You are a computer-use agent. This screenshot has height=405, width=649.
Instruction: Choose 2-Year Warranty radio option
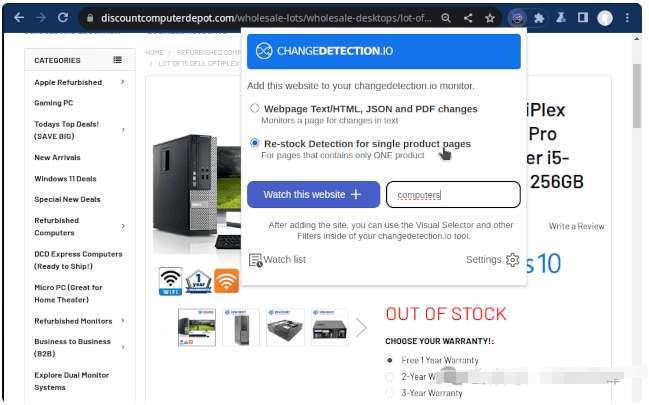coord(389,376)
